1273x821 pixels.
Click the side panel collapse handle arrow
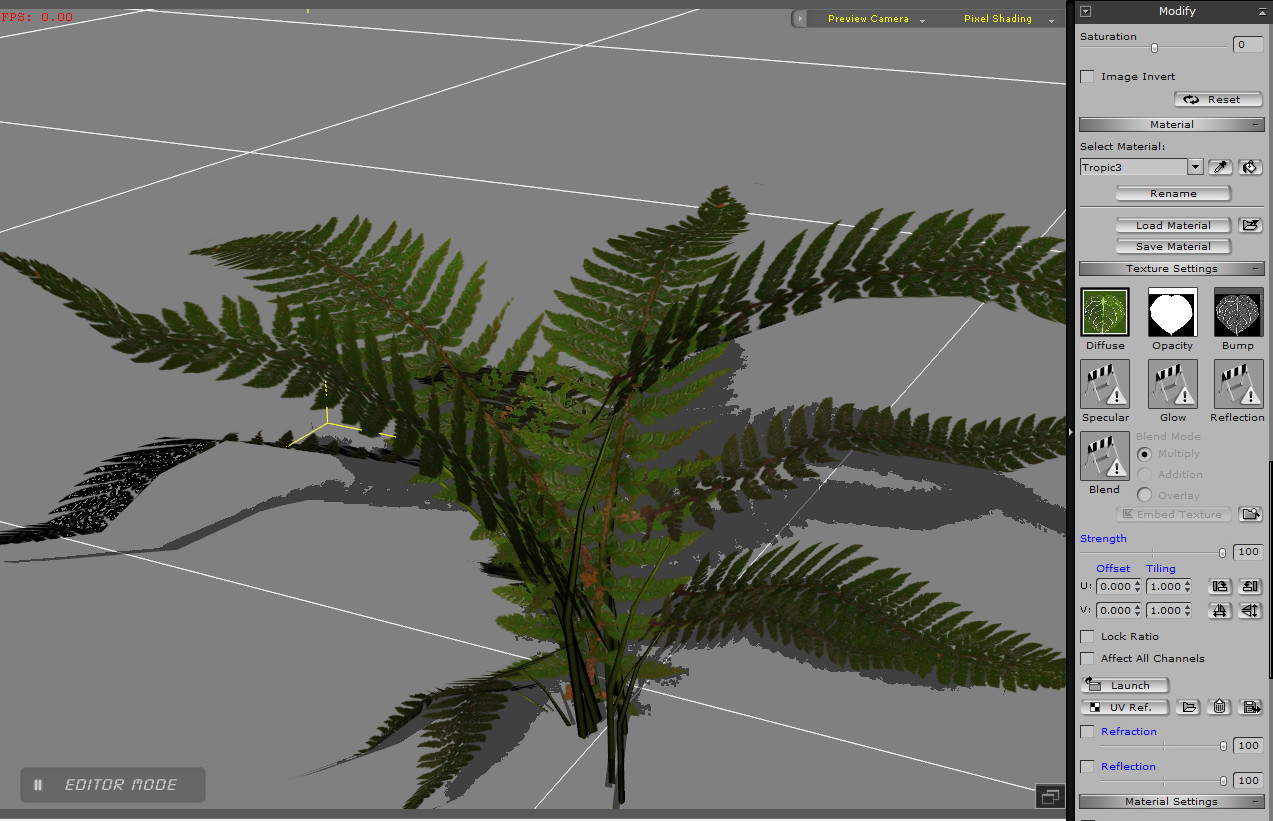1071,432
